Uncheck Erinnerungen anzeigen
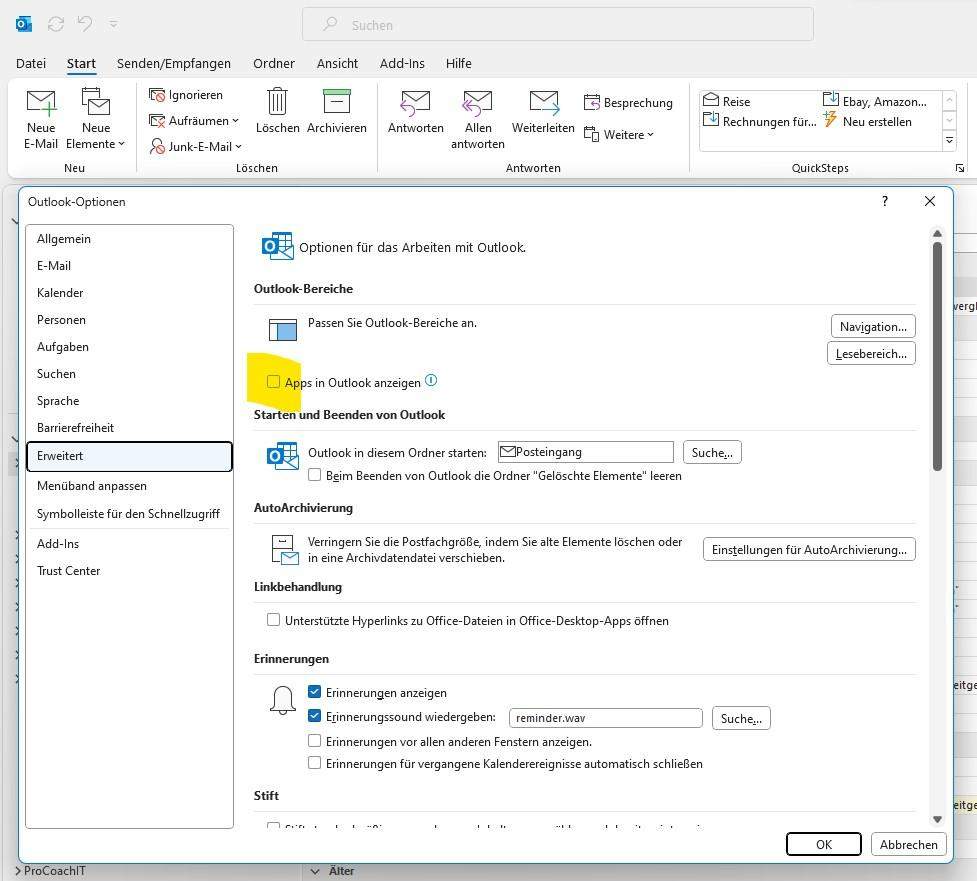Image resolution: width=977 pixels, height=881 pixels. pos(315,692)
